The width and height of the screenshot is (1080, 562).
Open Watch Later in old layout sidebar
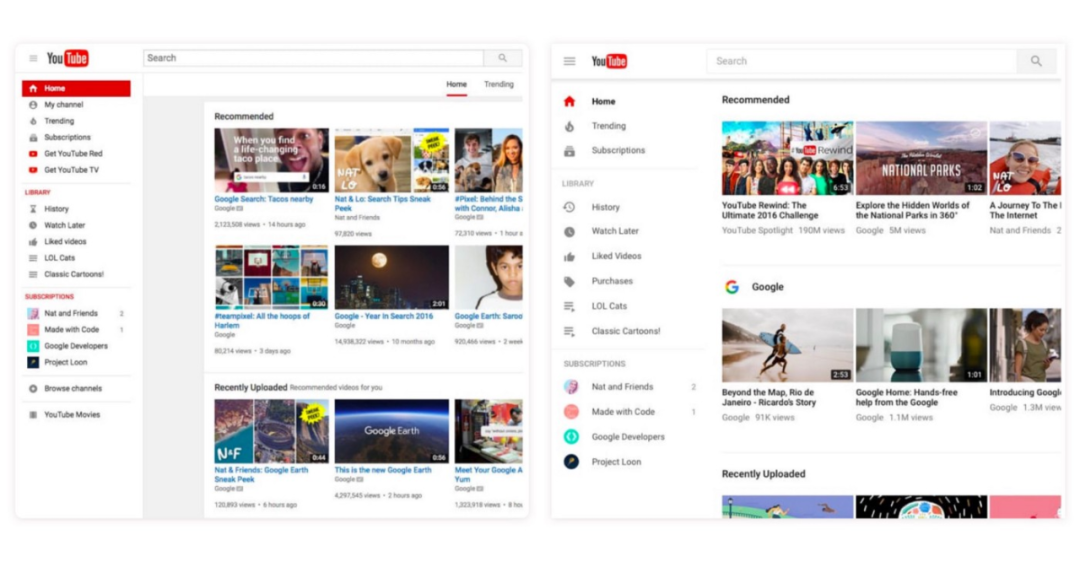[65, 225]
